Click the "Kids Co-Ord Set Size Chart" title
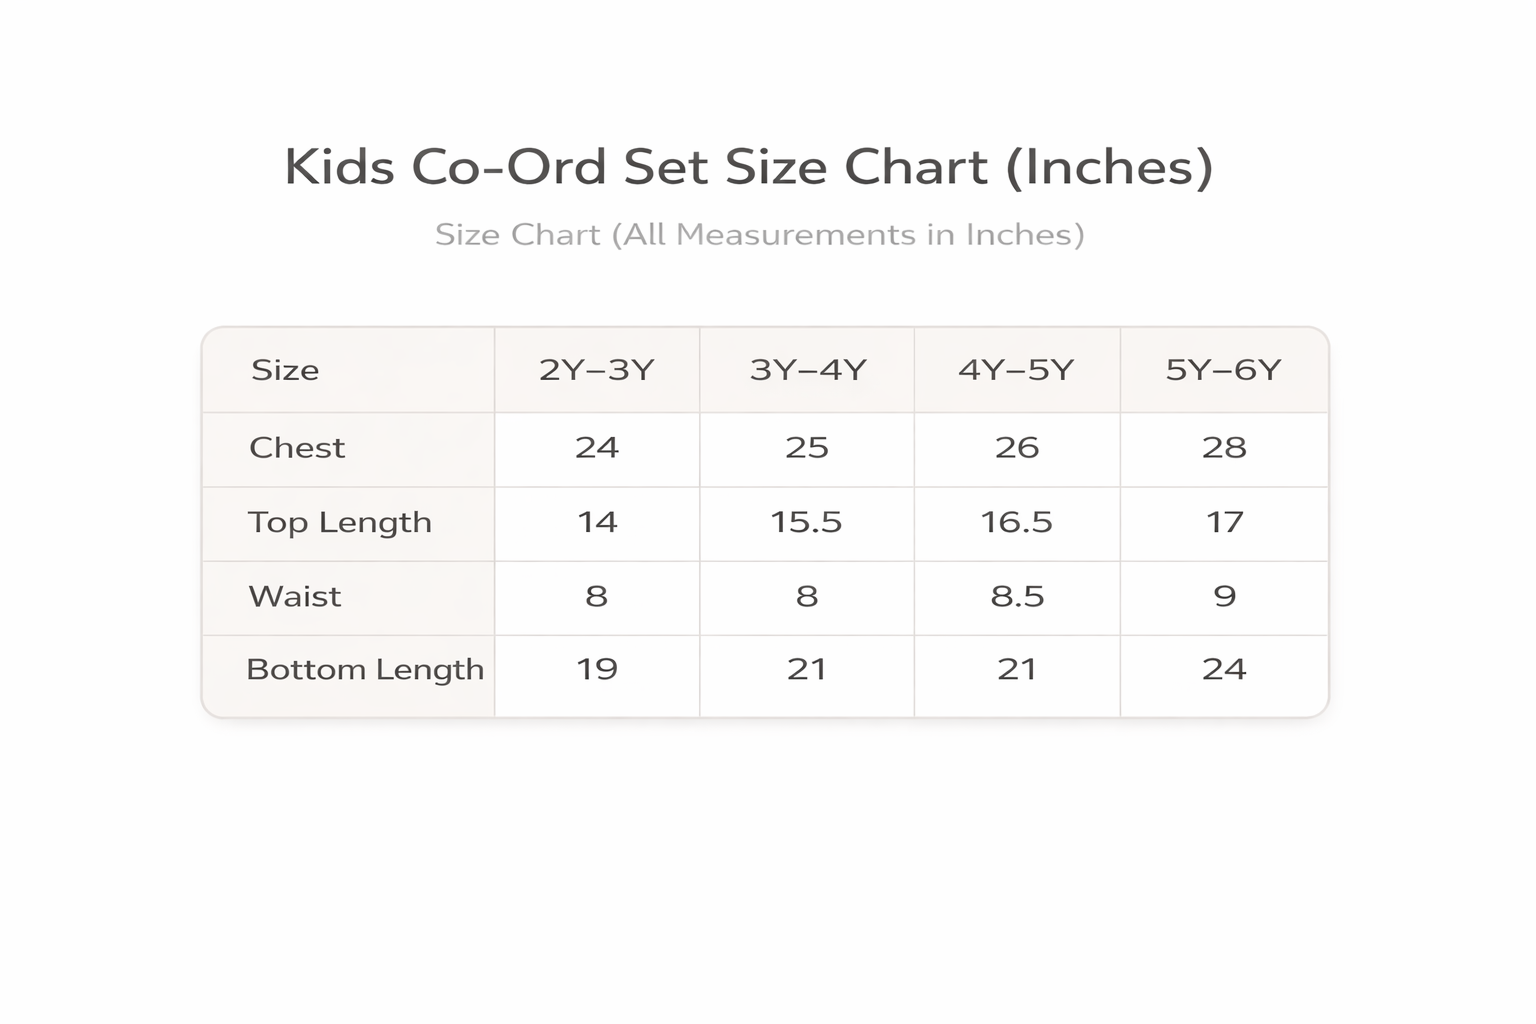Viewport: 1536px width, 1024px height. [748, 167]
